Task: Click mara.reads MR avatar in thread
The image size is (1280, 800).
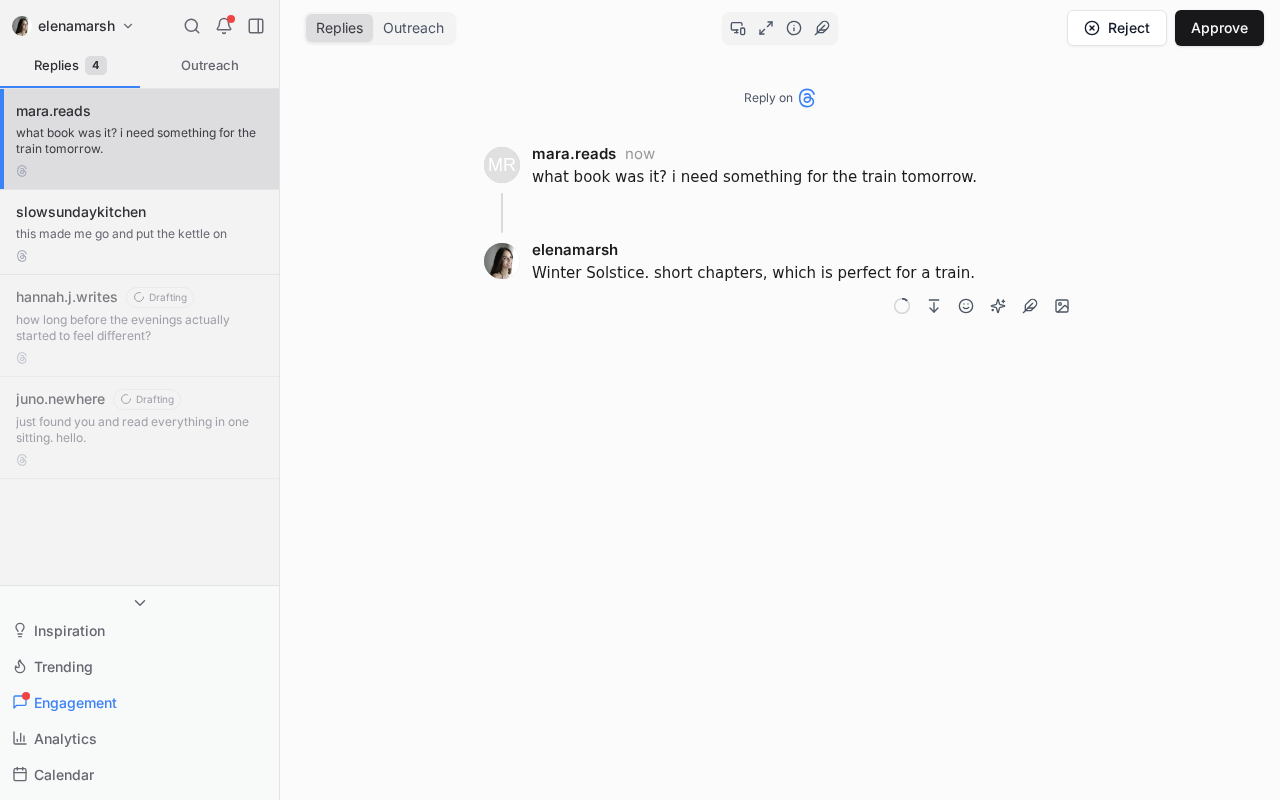Action: 502,165
